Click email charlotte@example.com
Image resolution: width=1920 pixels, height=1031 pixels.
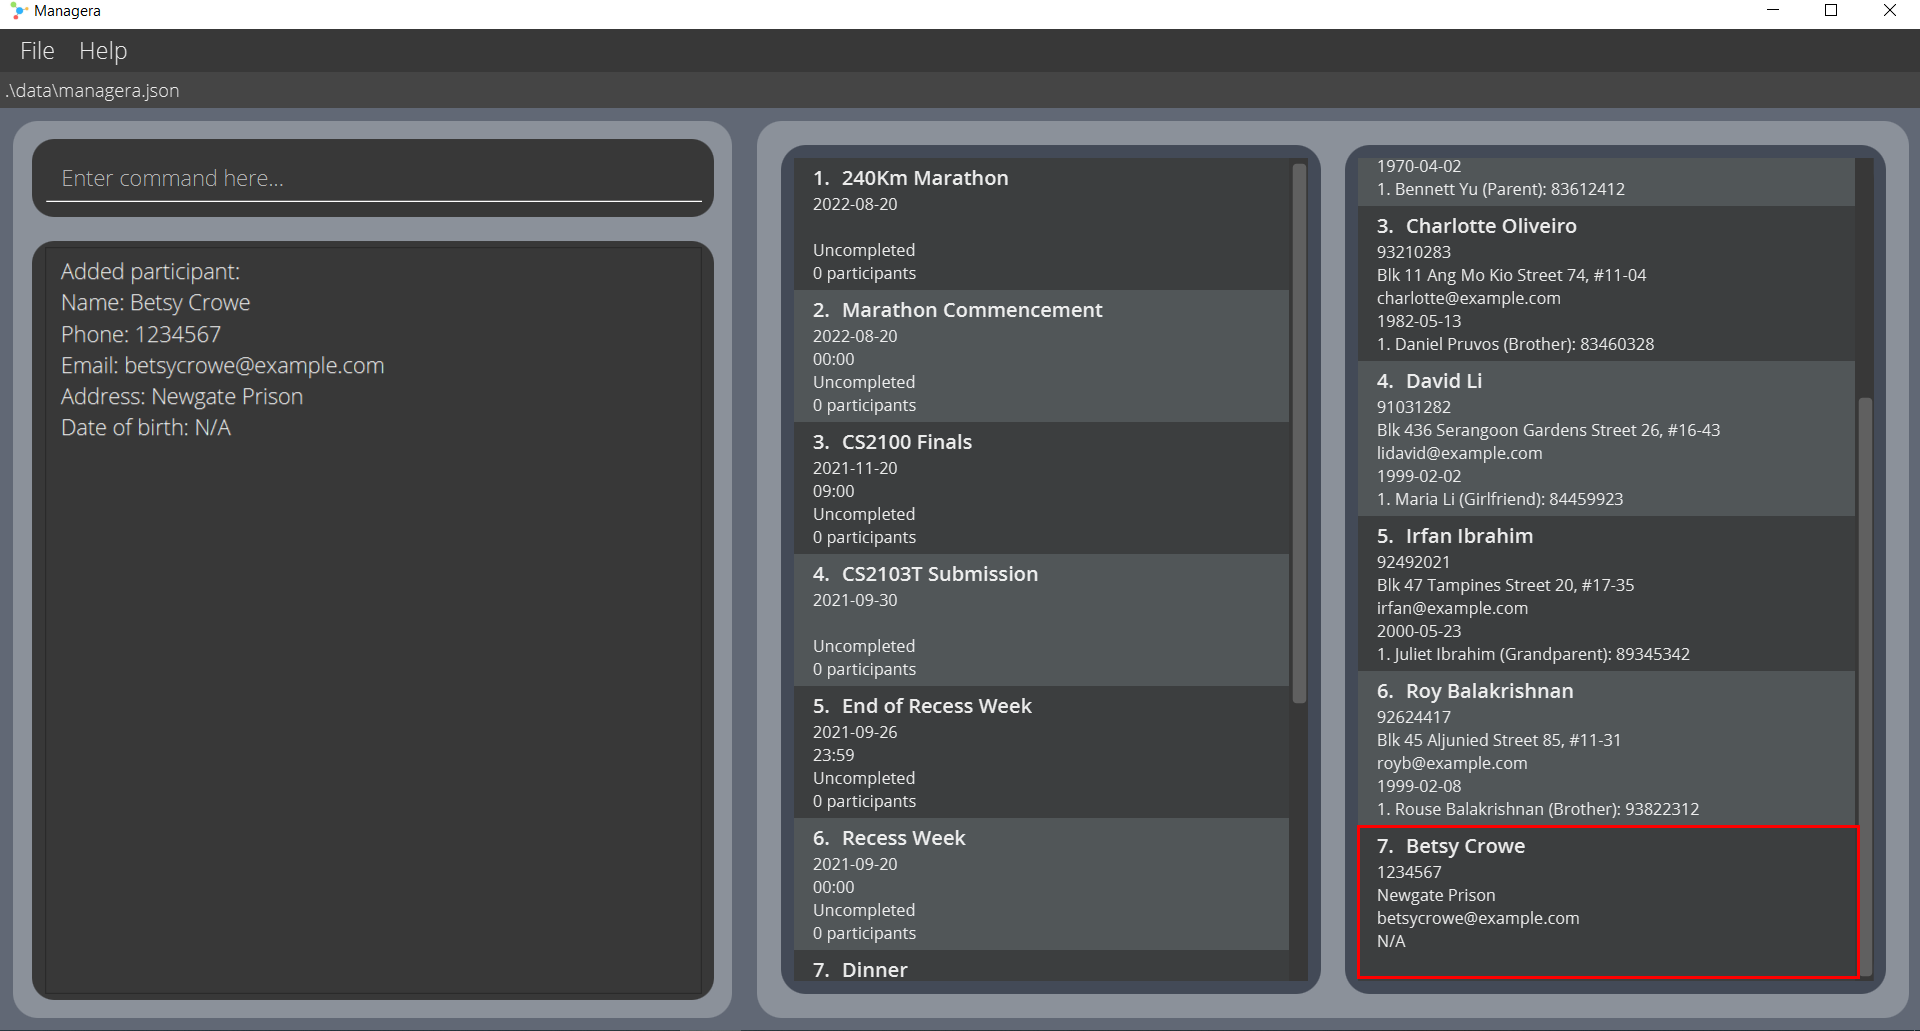[x=1468, y=298]
